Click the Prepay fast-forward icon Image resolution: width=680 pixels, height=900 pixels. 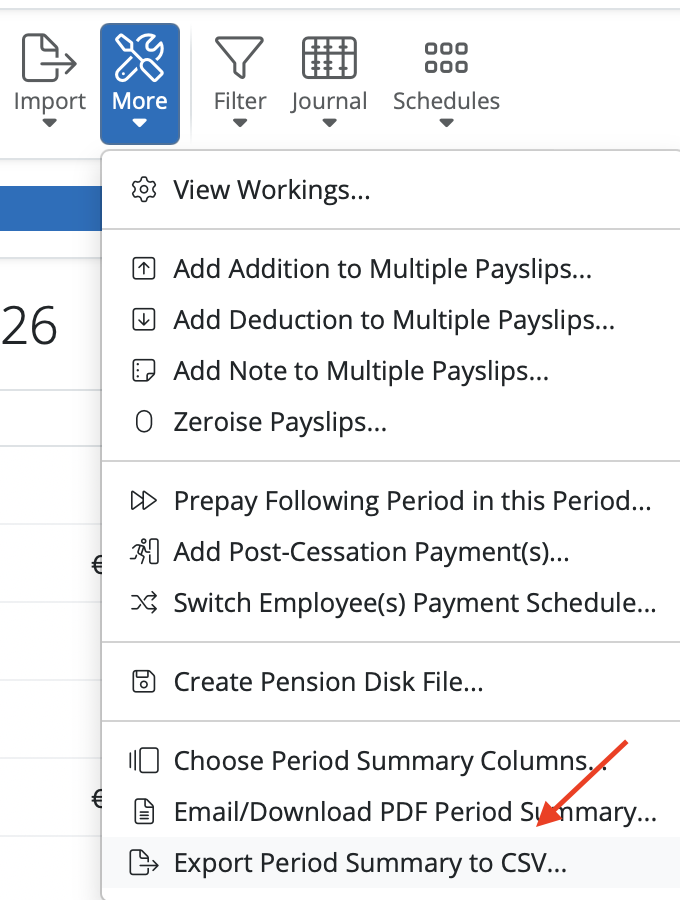point(144,501)
